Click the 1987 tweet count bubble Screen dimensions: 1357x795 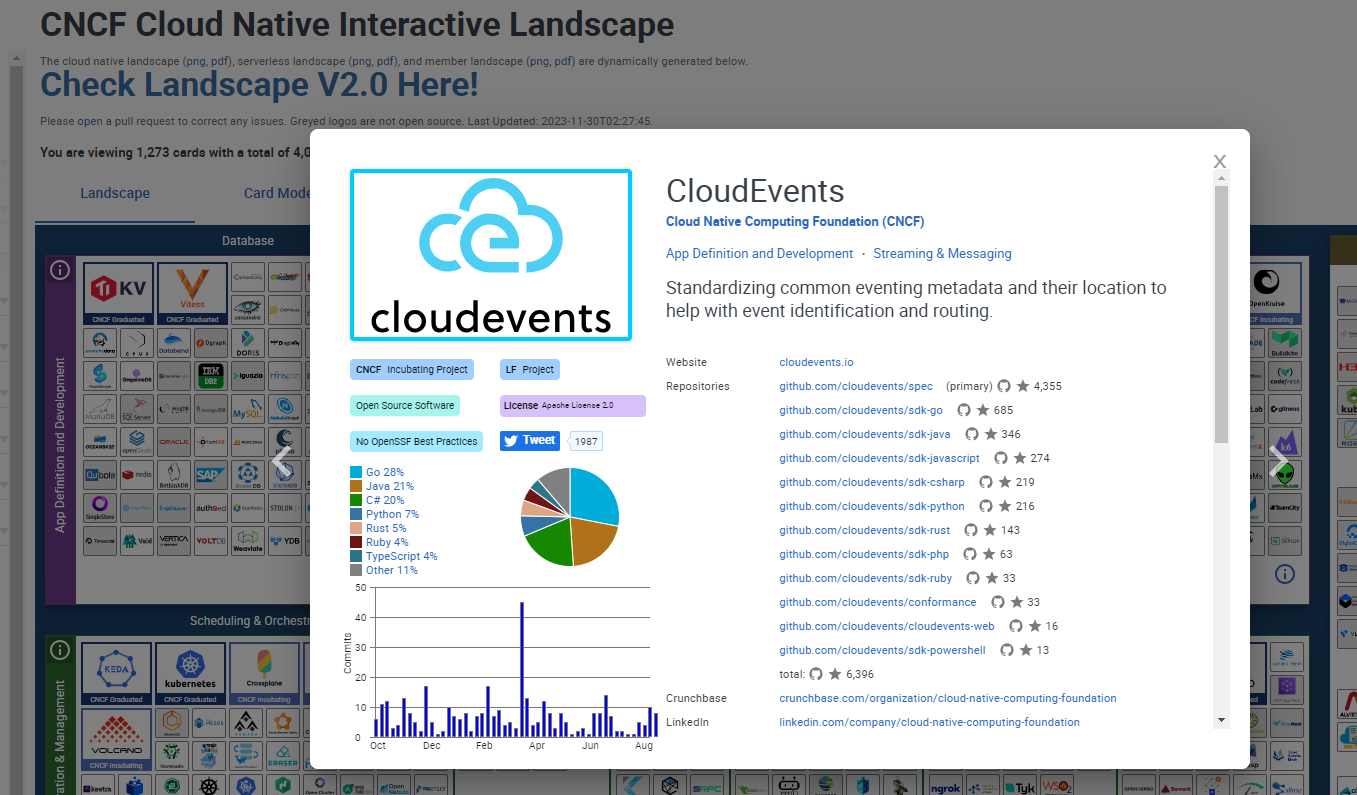point(585,441)
